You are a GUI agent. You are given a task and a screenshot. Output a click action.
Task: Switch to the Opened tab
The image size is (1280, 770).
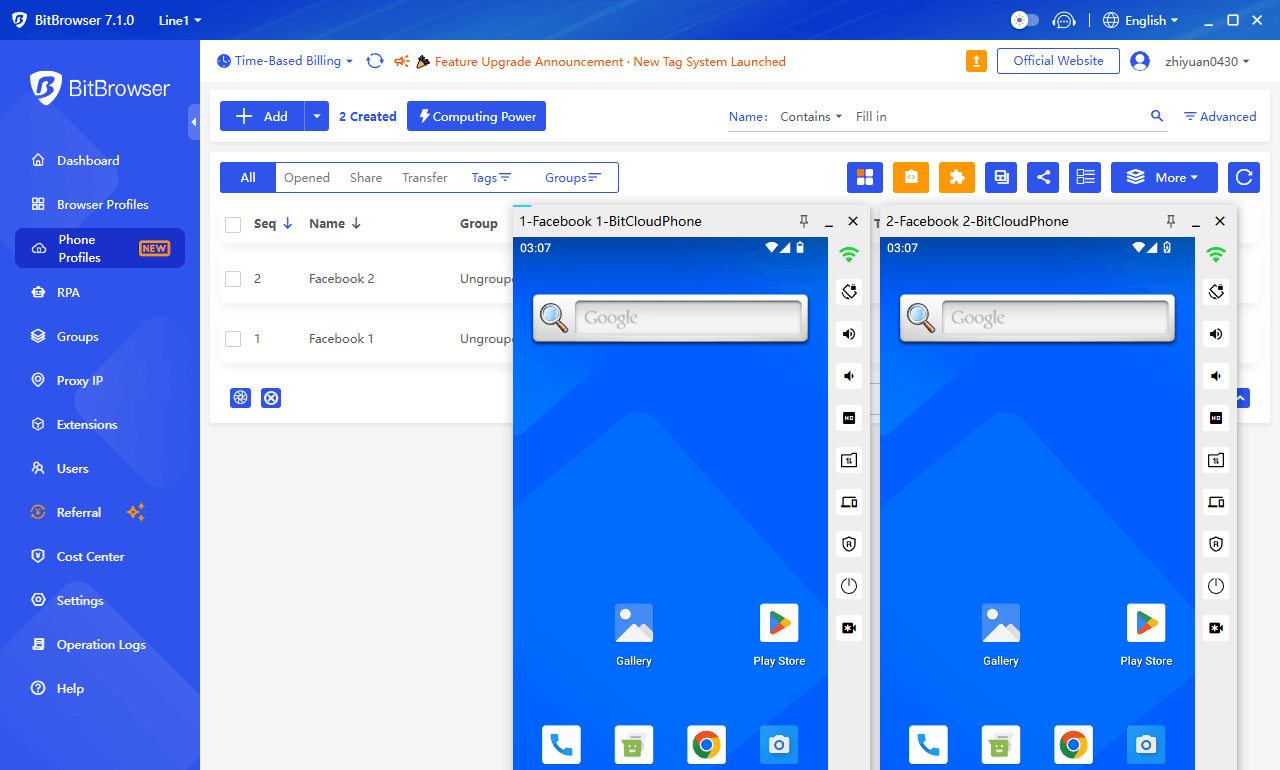(307, 178)
